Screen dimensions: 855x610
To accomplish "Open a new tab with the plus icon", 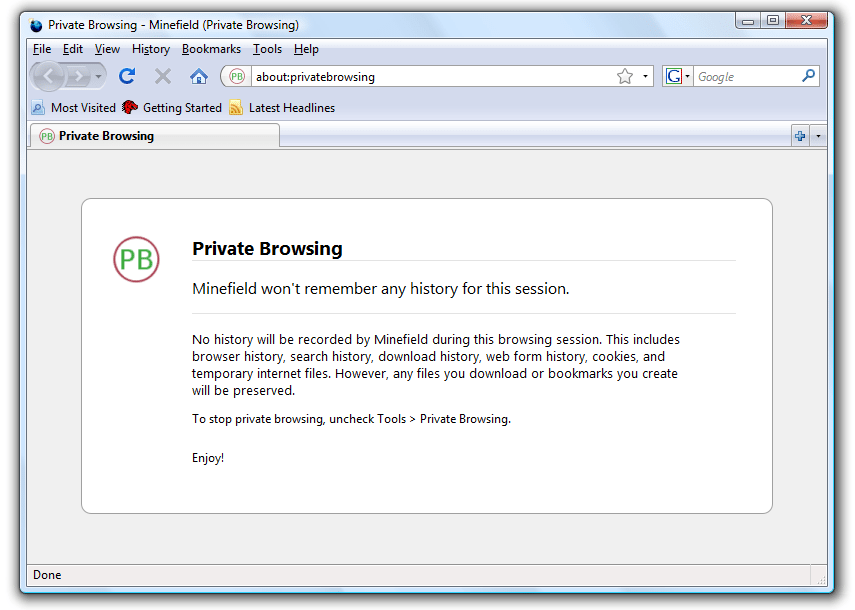I will pos(801,135).
